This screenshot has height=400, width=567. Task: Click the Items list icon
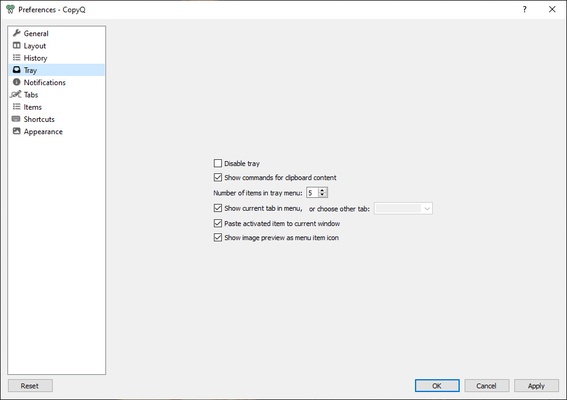point(16,106)
